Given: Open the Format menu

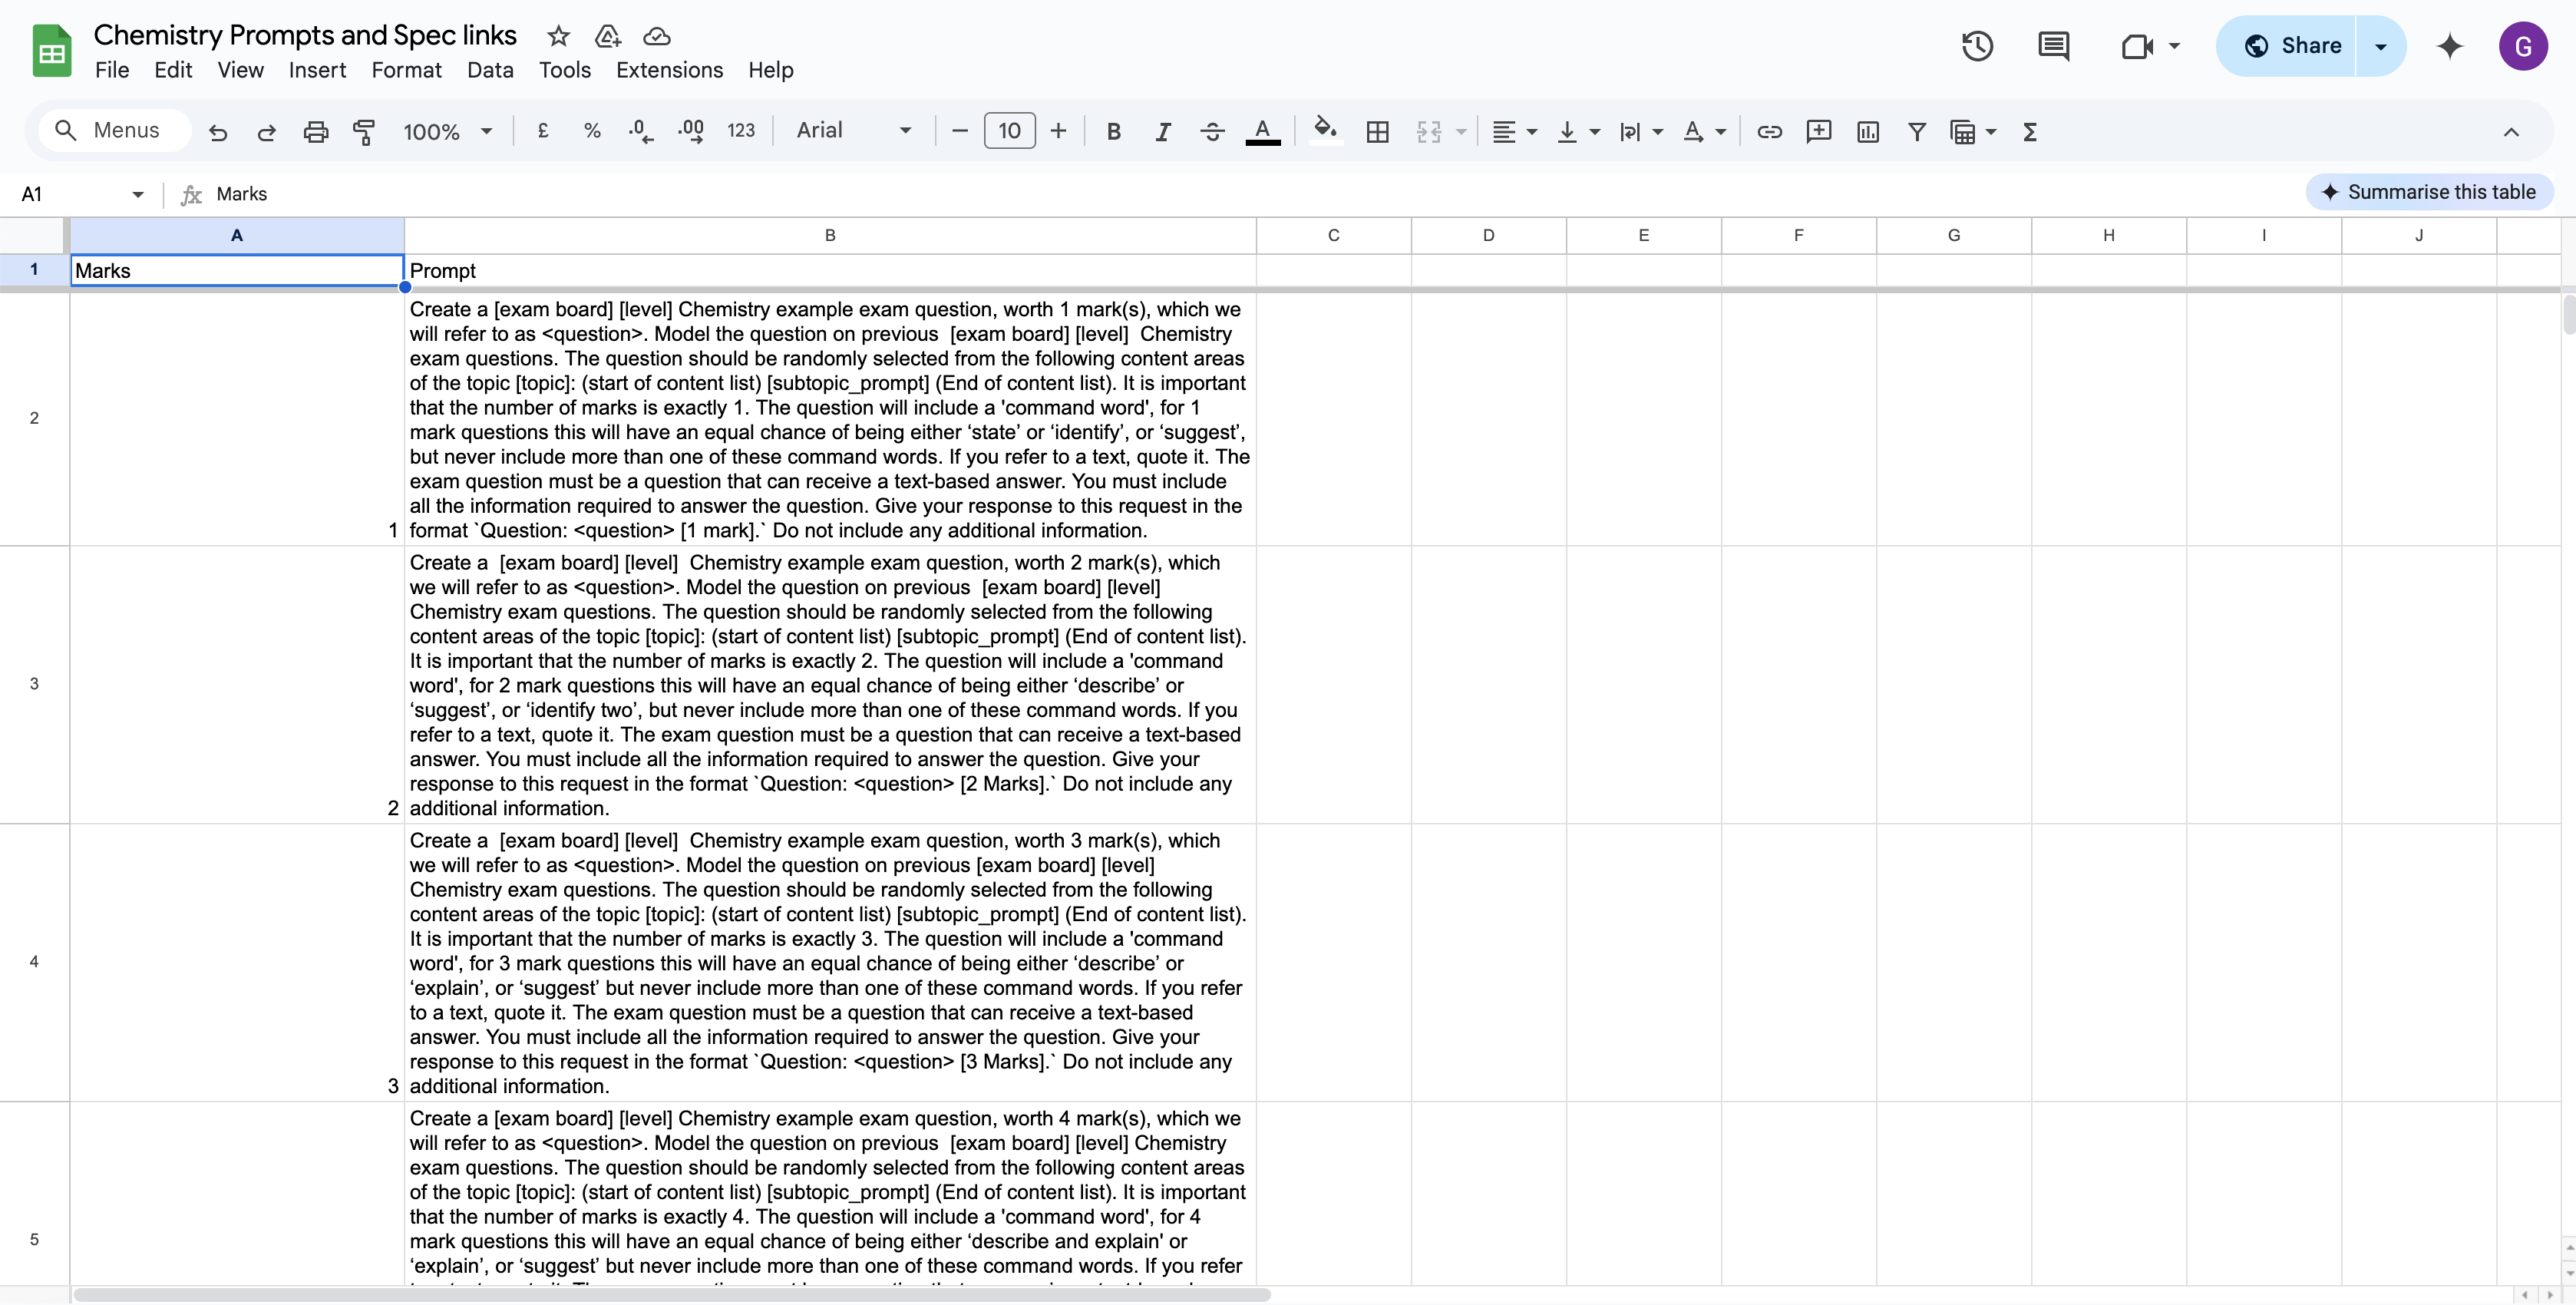Looking at the screenshot, I should coord(406,70).
